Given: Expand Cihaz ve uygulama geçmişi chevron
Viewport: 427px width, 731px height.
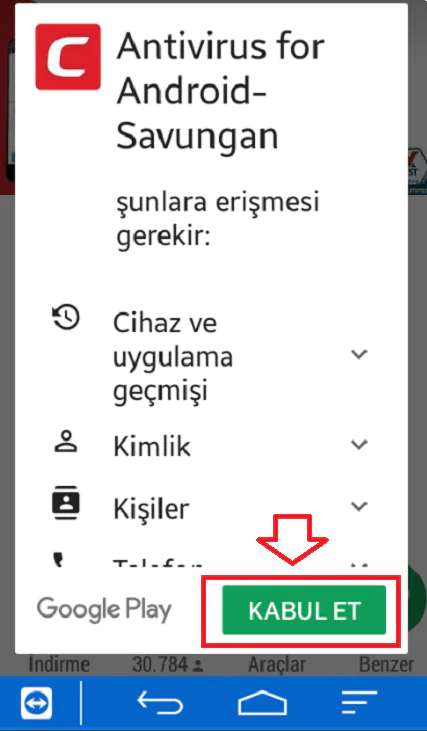Looking at the screenshot, I should click(x=359, y=354).
